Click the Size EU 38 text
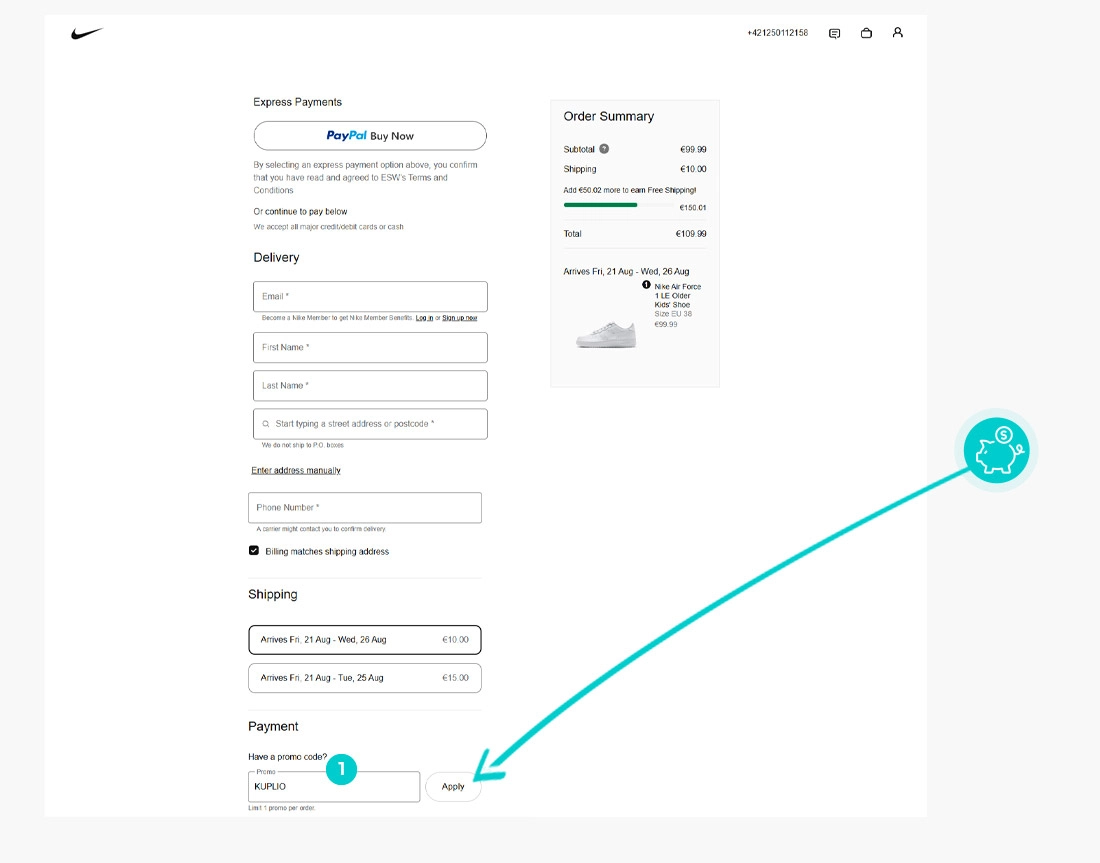 (x=673, y=314)
